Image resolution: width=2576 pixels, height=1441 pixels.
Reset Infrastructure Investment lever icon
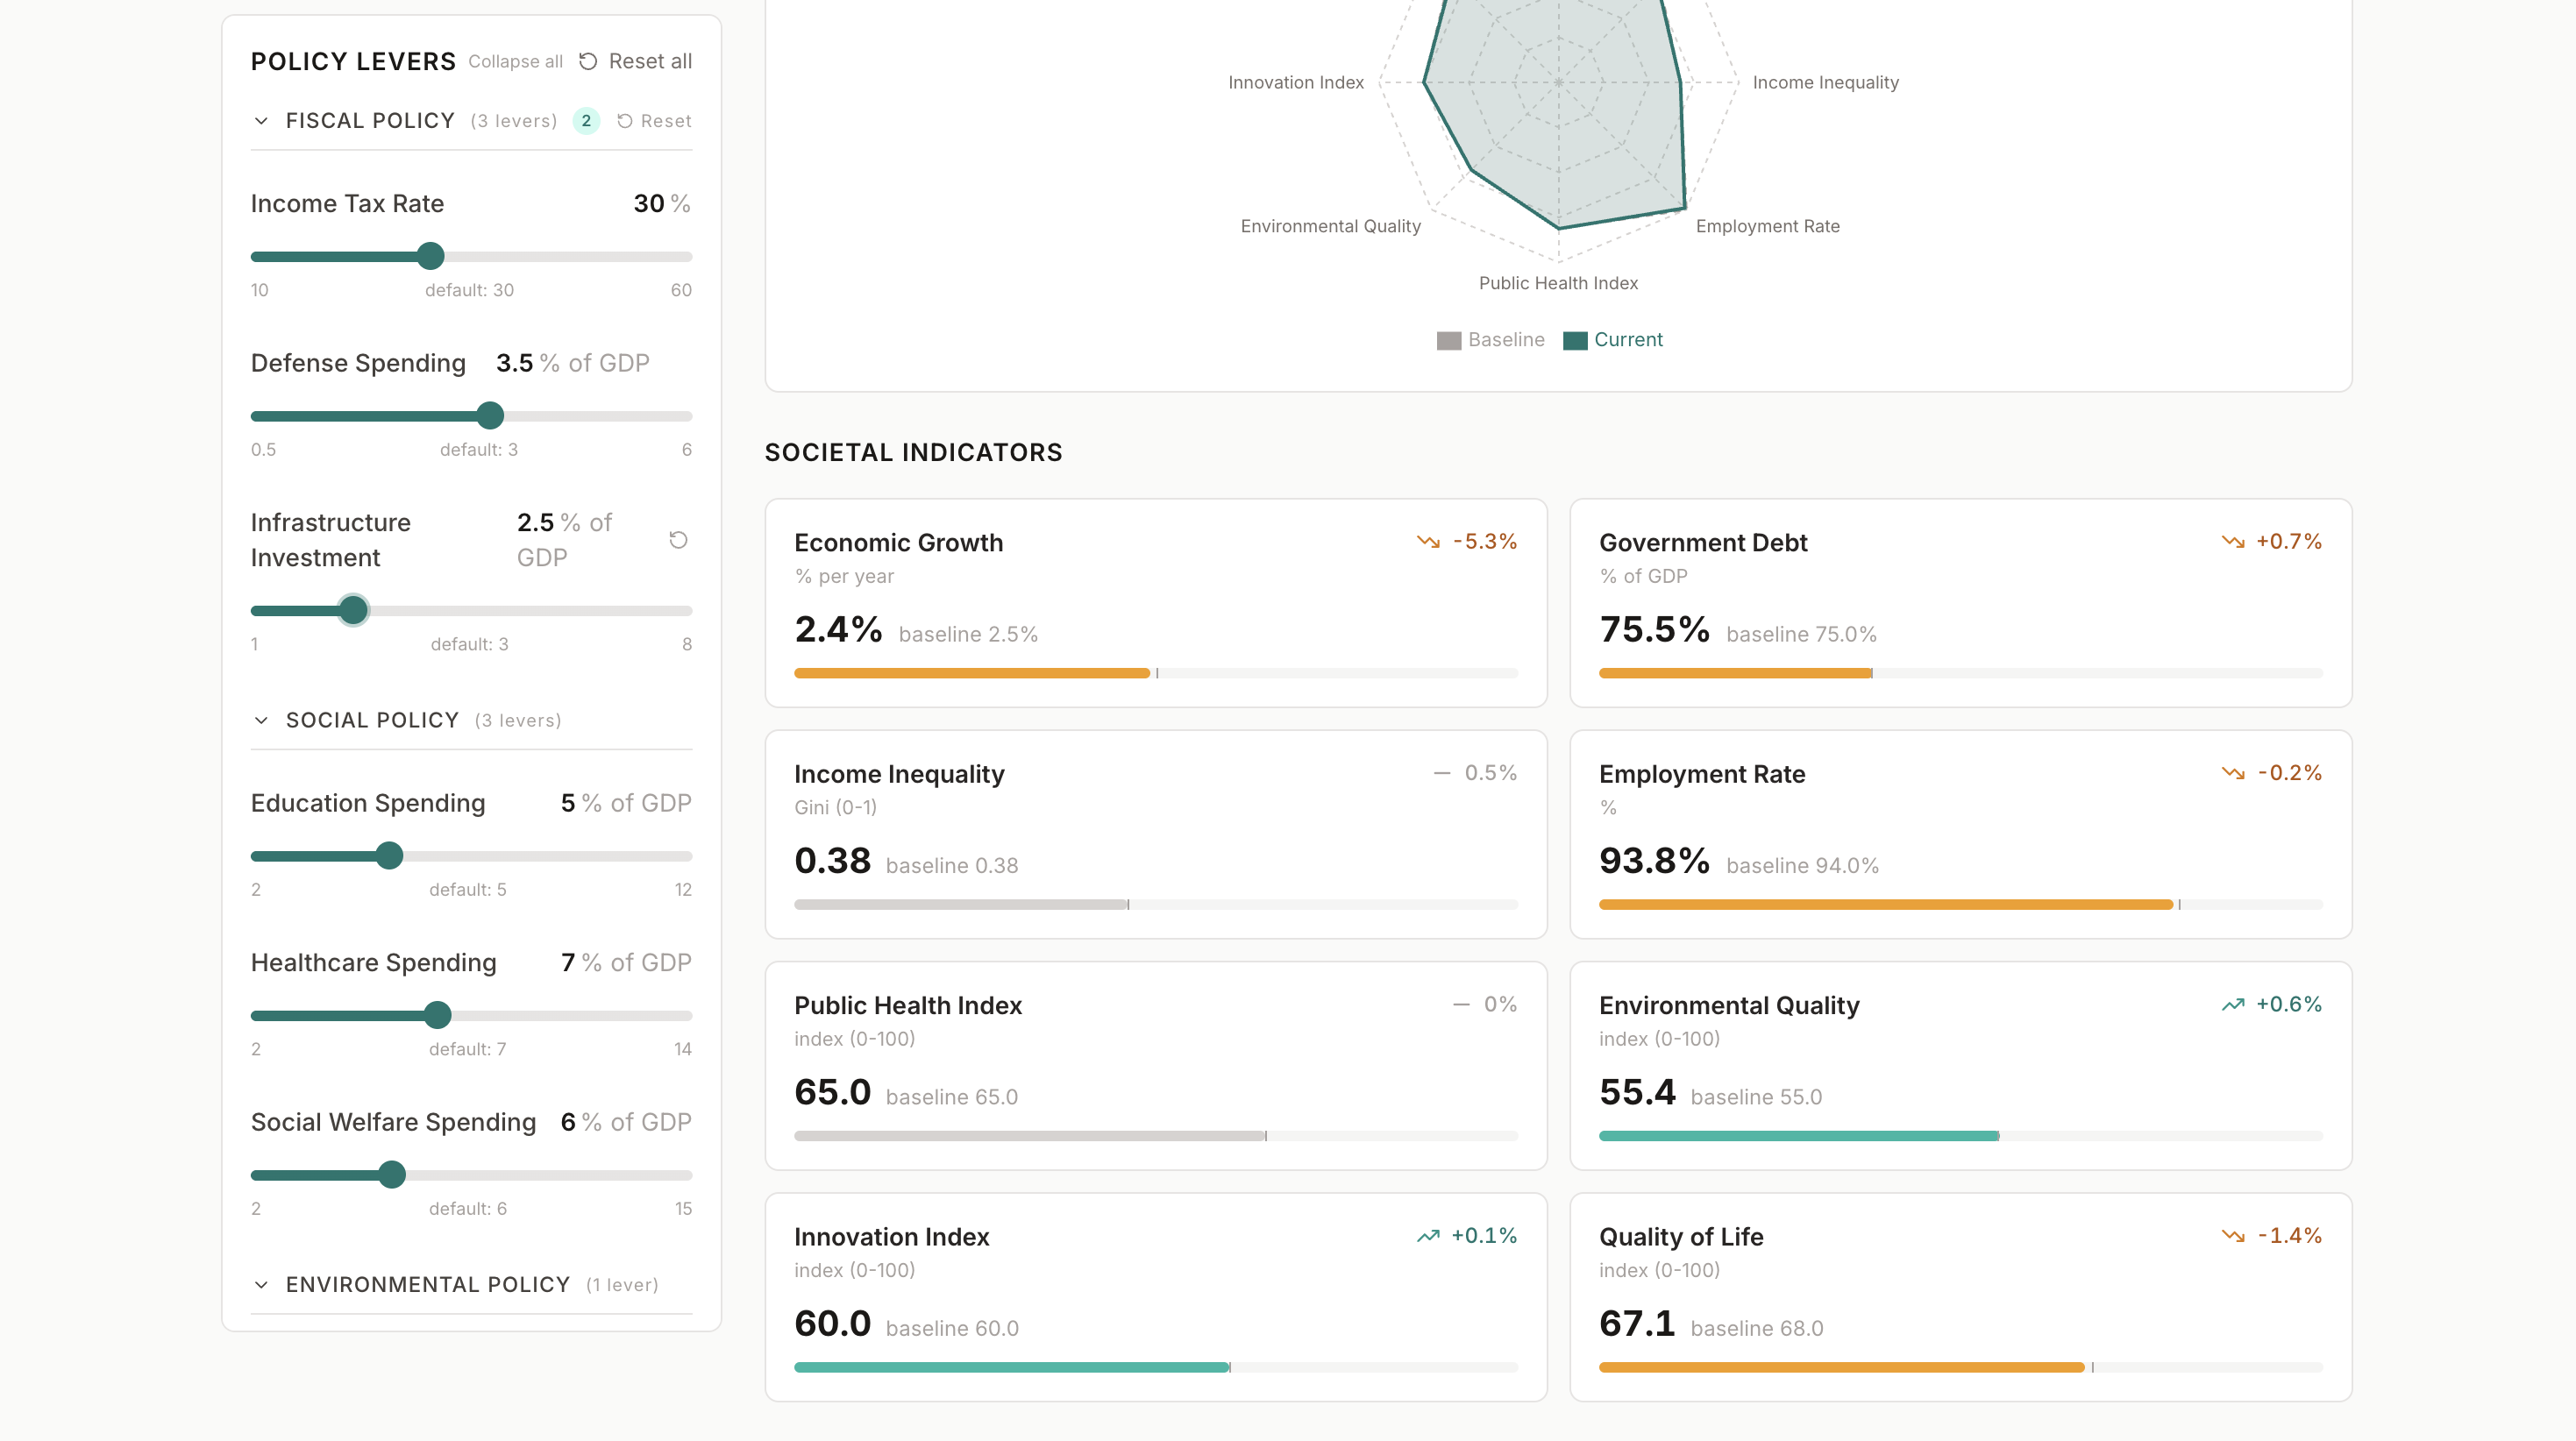click(x=678, y=540)
